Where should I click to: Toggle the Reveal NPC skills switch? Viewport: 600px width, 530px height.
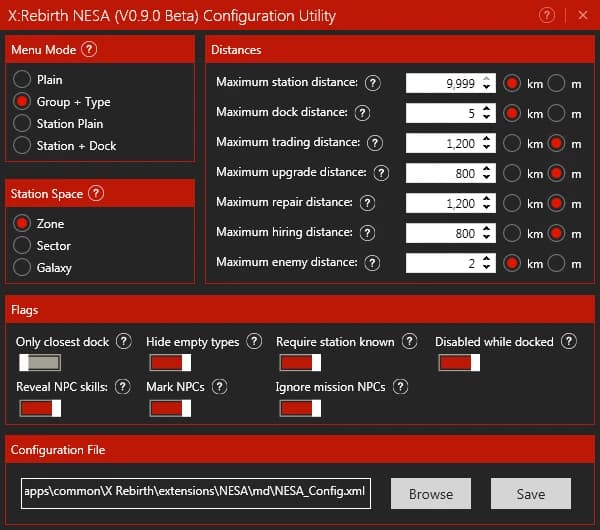point(40,408)
